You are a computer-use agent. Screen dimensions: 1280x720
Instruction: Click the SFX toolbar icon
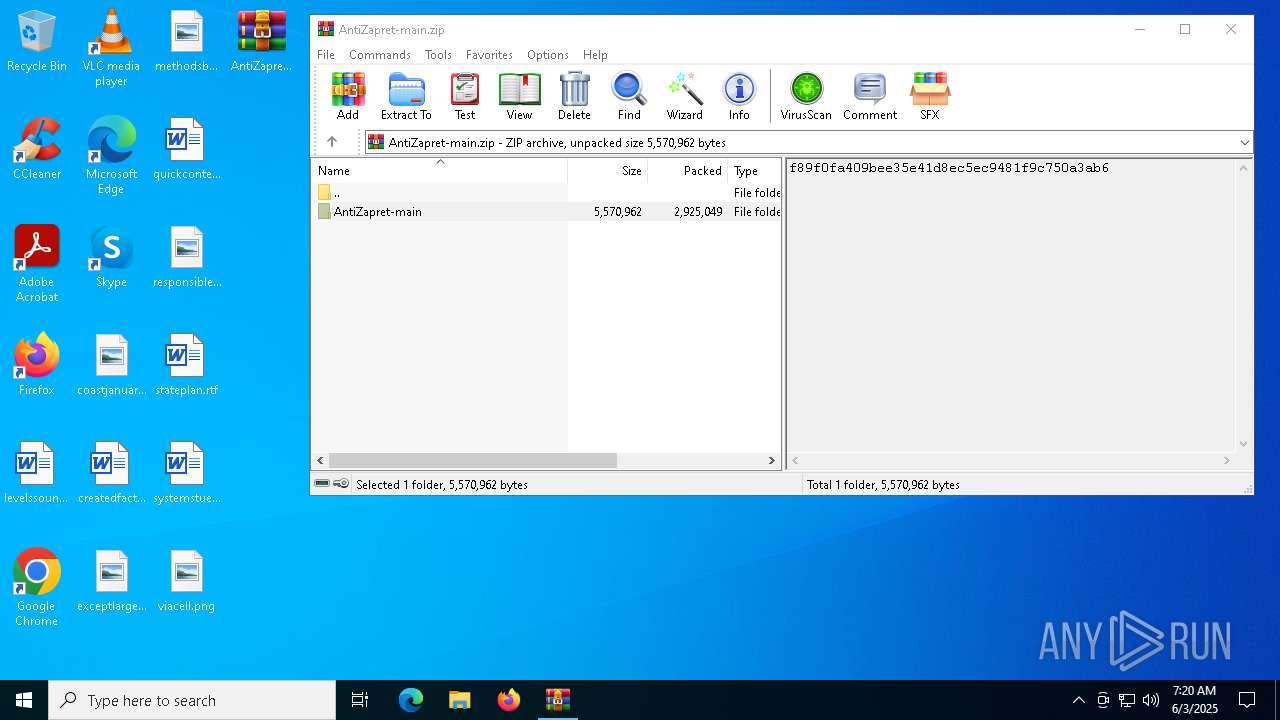pyautogui.click(x=930, y=96)
